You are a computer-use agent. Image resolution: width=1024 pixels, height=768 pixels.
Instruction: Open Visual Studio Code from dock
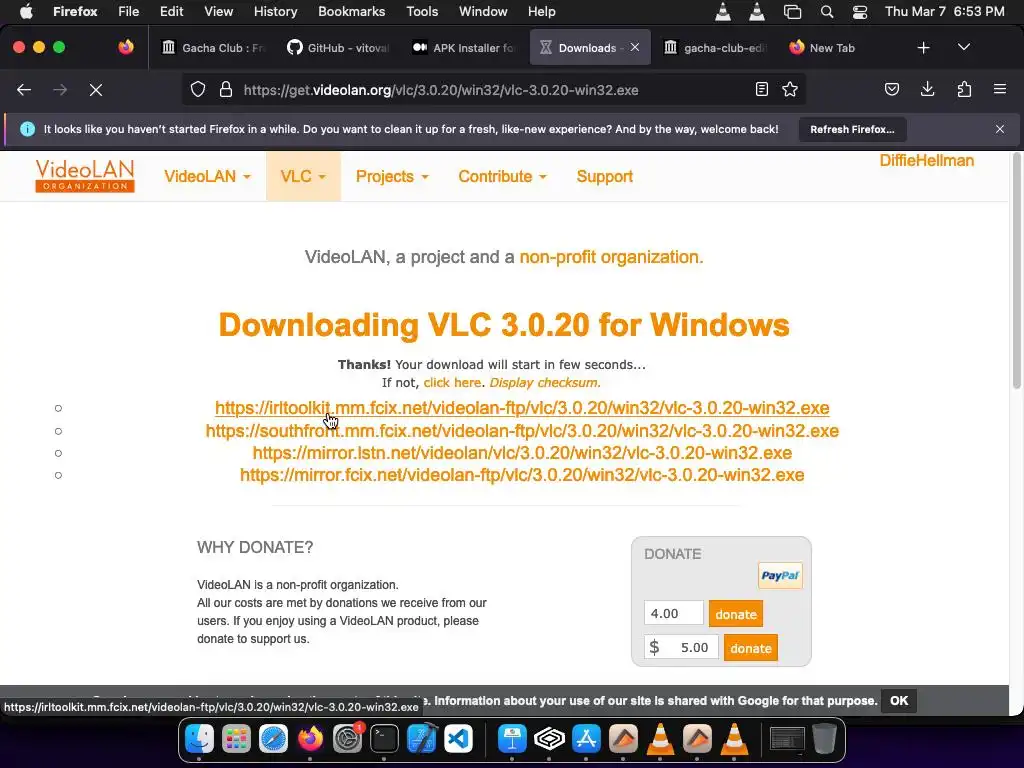458,739
